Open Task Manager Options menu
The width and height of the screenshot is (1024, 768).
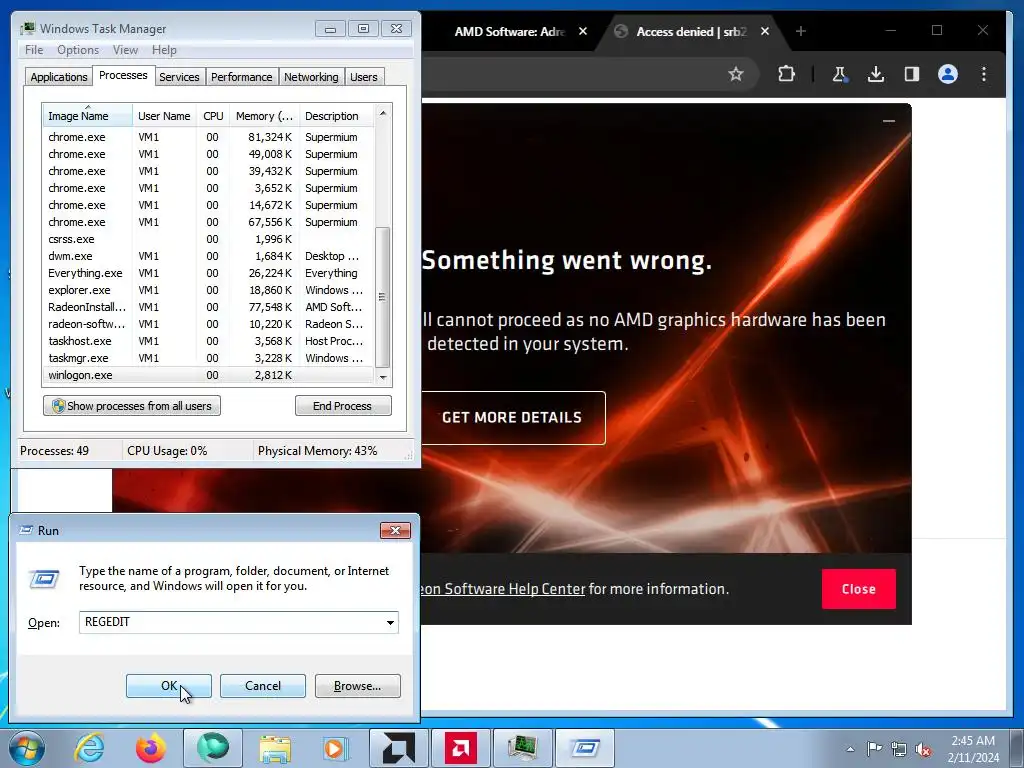coord(78,50)
